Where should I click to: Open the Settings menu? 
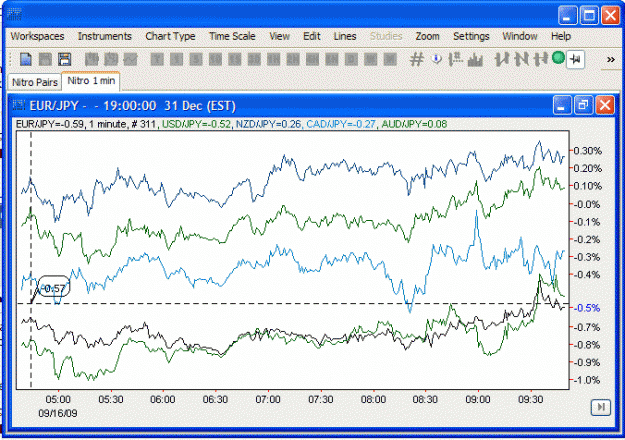pos(471,36)
